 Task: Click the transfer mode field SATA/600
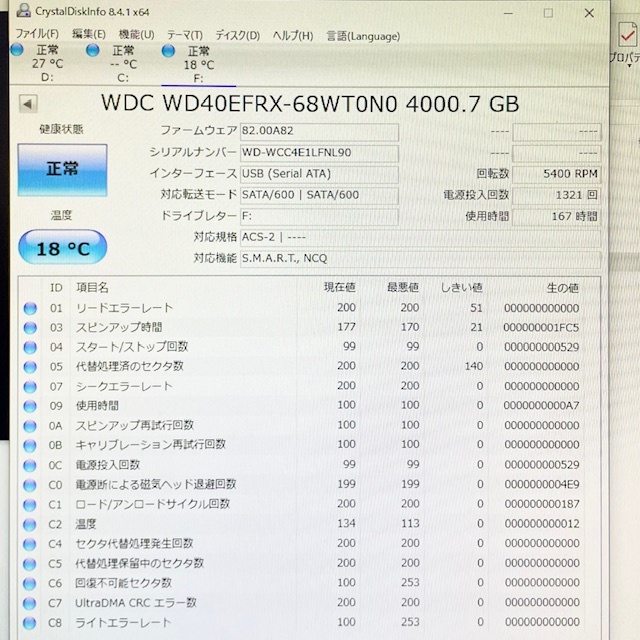pos(319,195)
